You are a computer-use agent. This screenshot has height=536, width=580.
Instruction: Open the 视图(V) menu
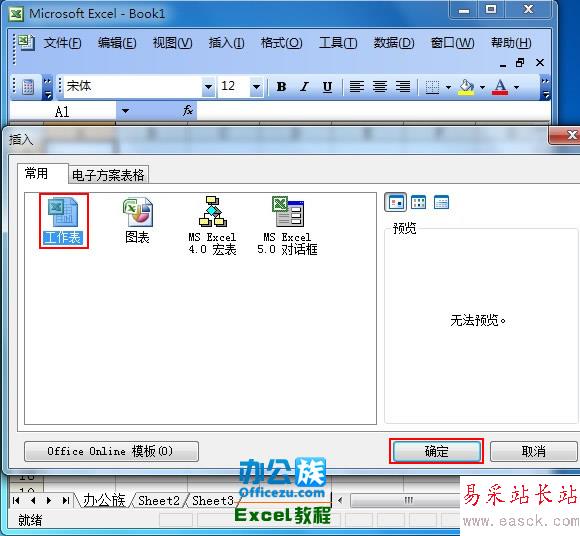pyautogui.click(x=172, y=43)
